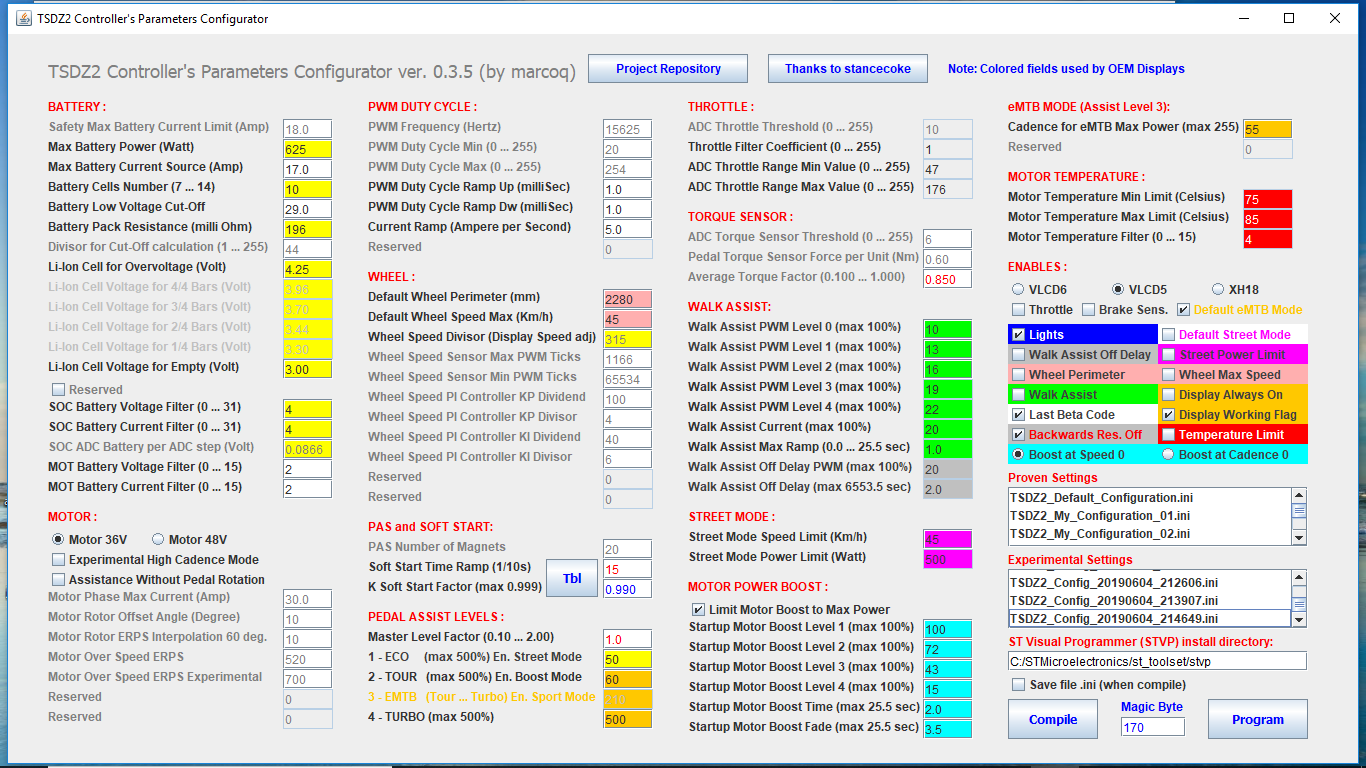Select the XH18 display radio button

coord(1218,289)
